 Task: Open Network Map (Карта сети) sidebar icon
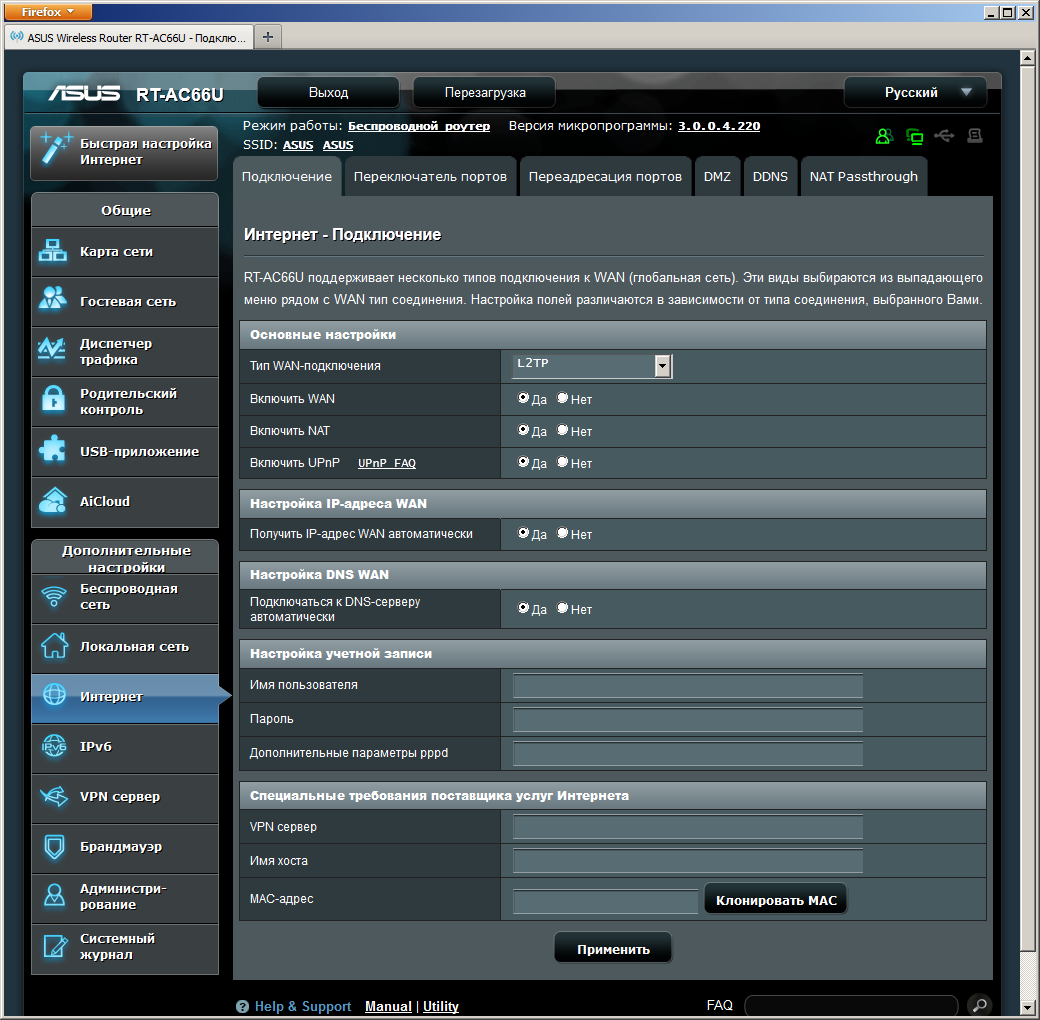pos(52,252)
